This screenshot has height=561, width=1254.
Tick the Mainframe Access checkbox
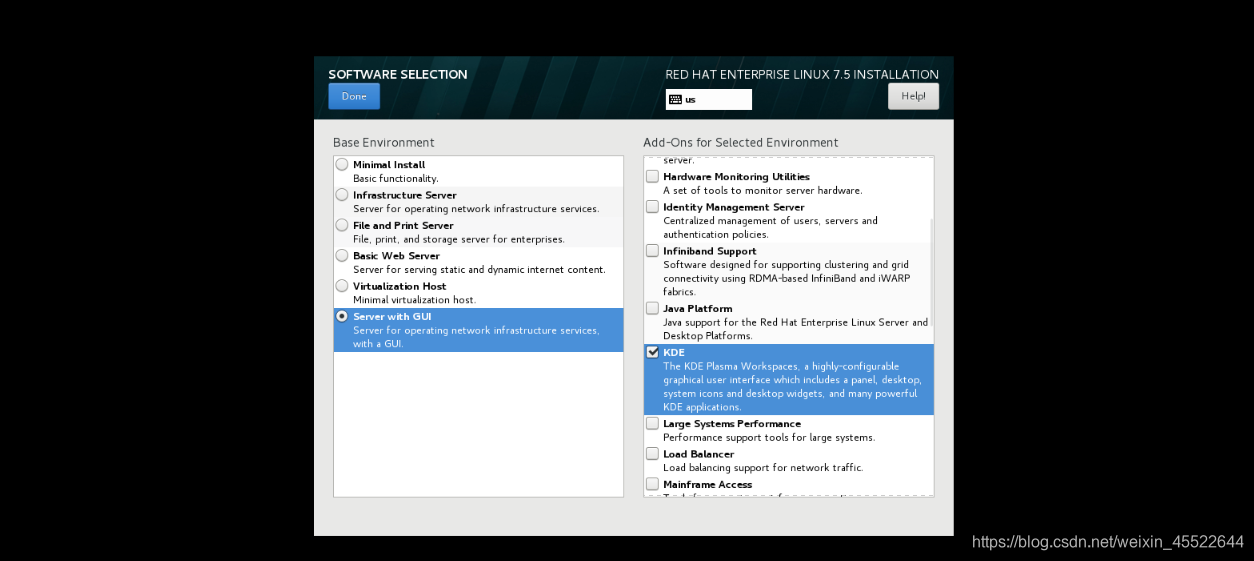point(653,484)
